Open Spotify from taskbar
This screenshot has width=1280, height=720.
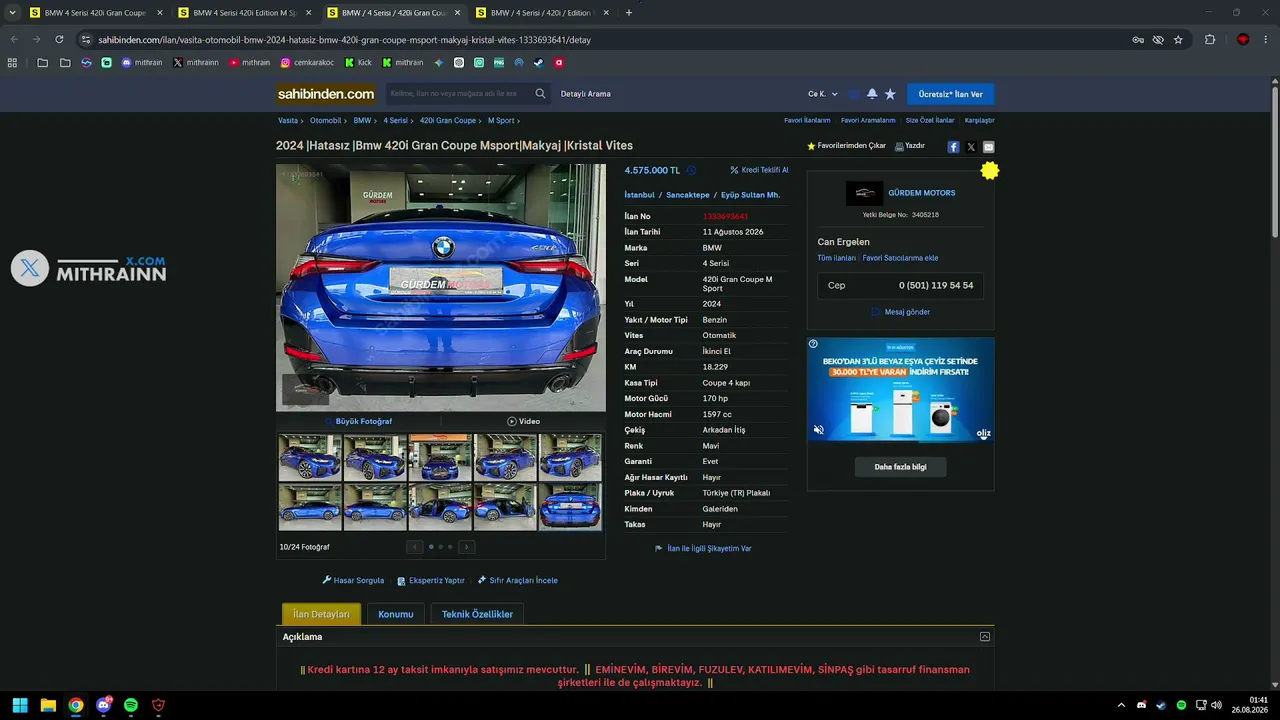click(131, 705)
